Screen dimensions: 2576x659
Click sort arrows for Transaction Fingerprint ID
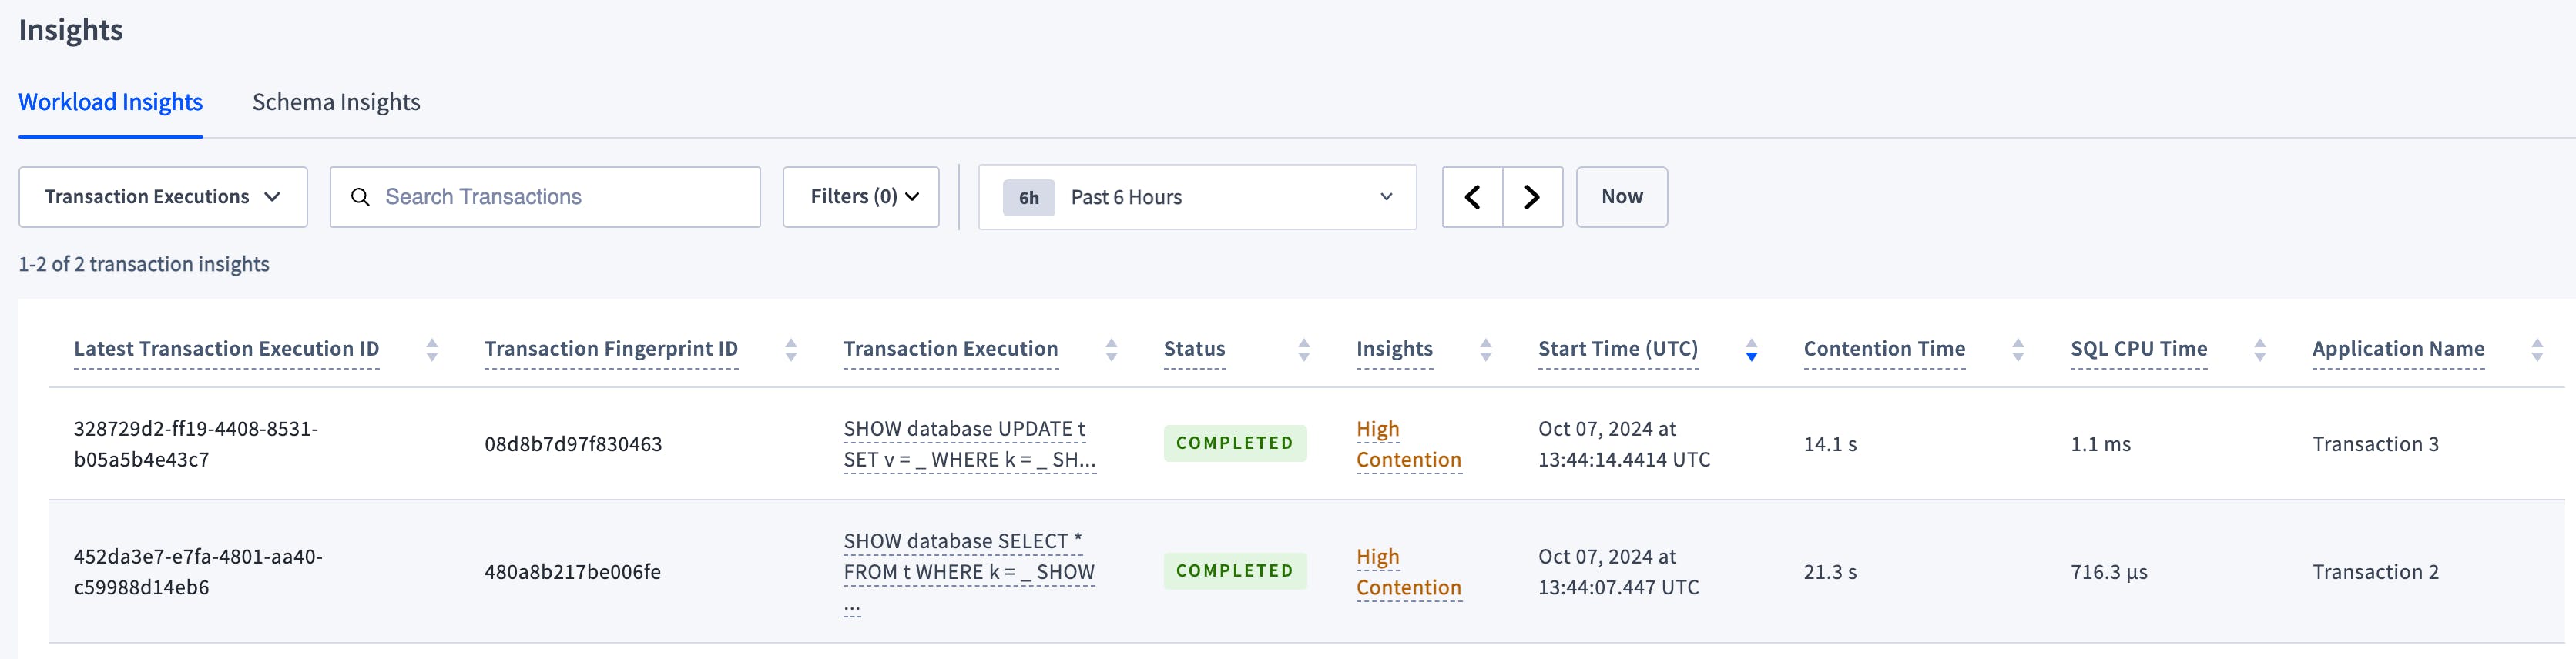pyautogui.click(x=791, y=349)
